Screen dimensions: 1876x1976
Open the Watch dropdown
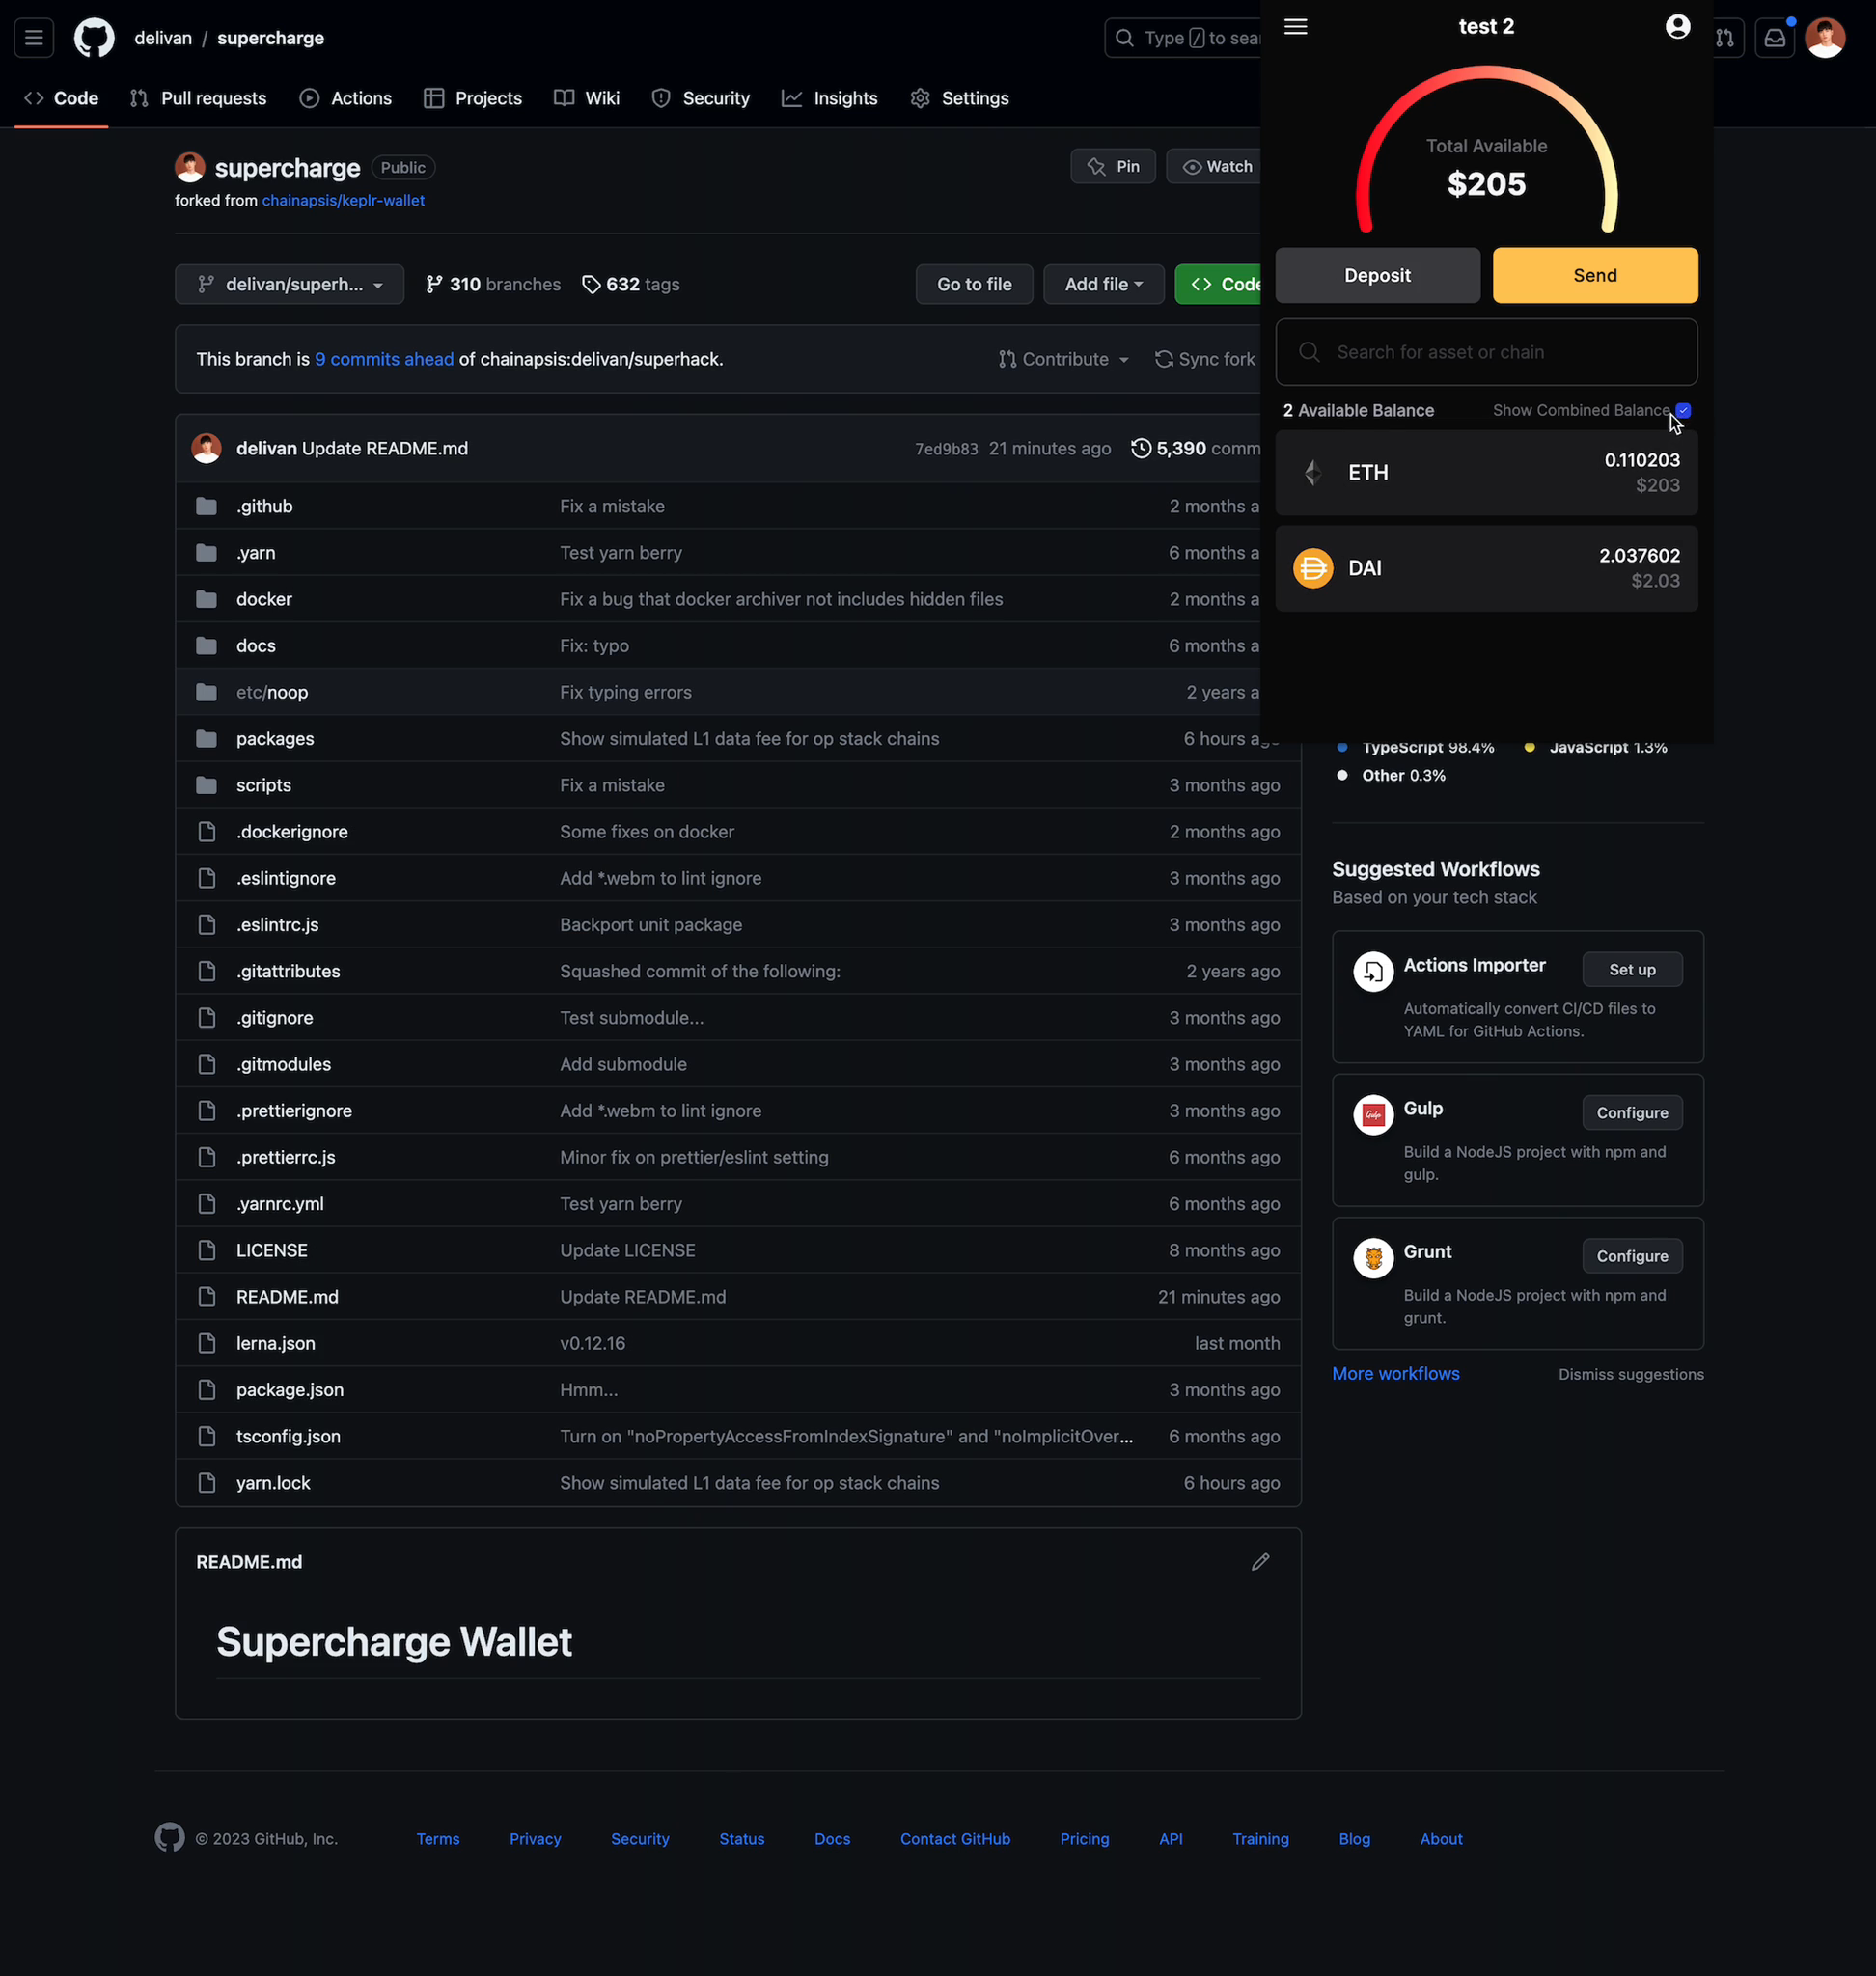[1215, 166]
